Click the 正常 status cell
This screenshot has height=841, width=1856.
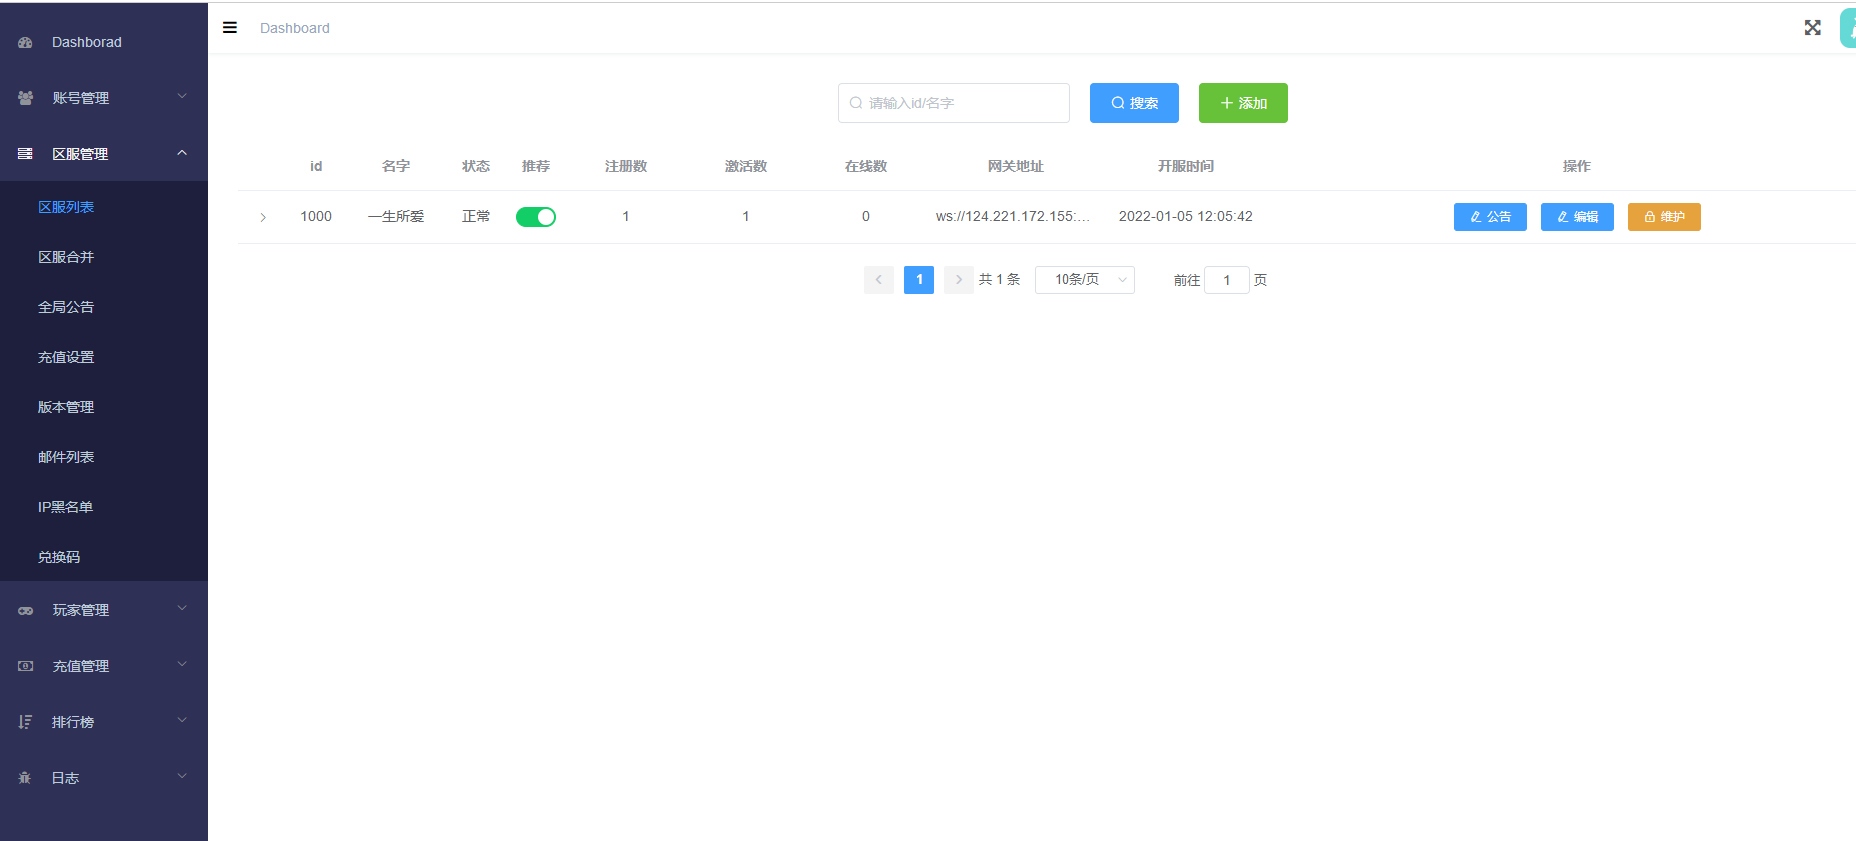pos(476,216)
